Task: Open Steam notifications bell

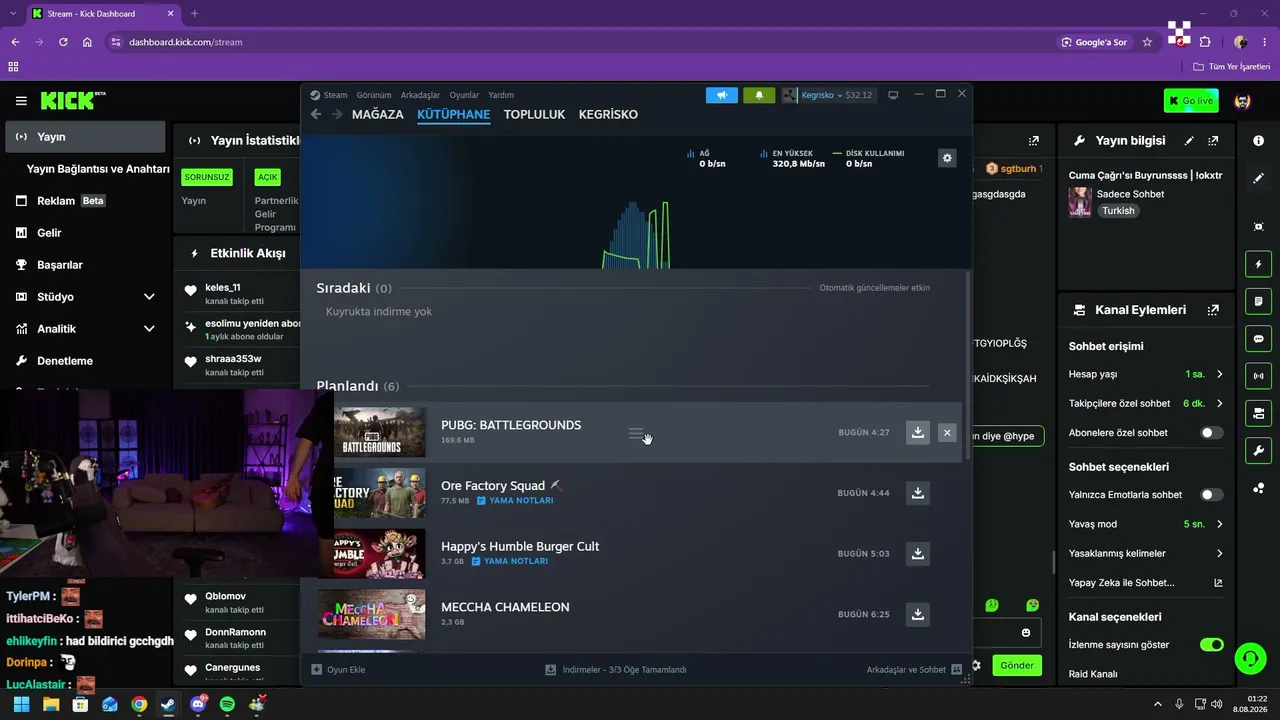Action: pyautogui.click(x=759, y=95)
